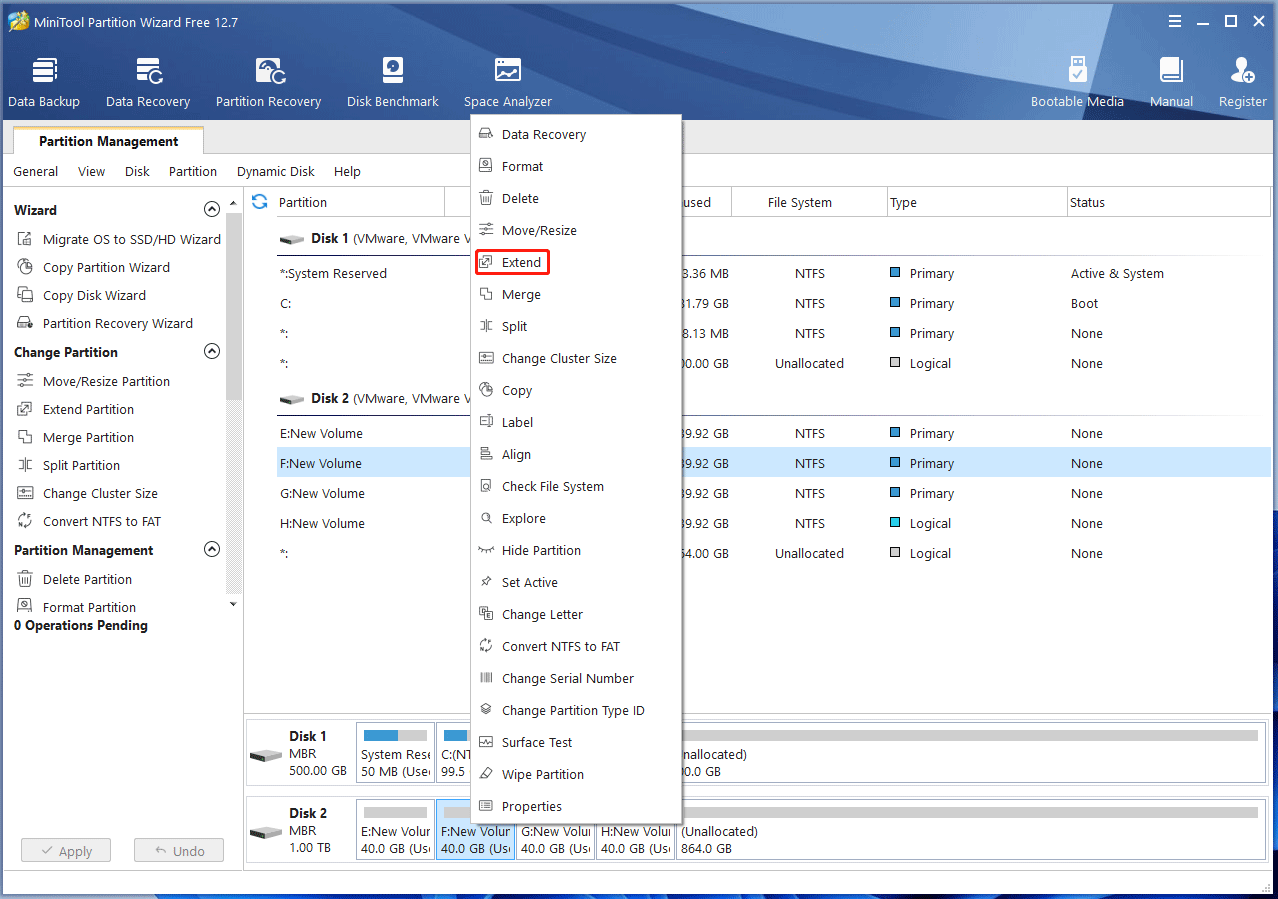Click Split Partition in sidebar
This screenshot has width=1278, height=899.
(x=68, y=465)
